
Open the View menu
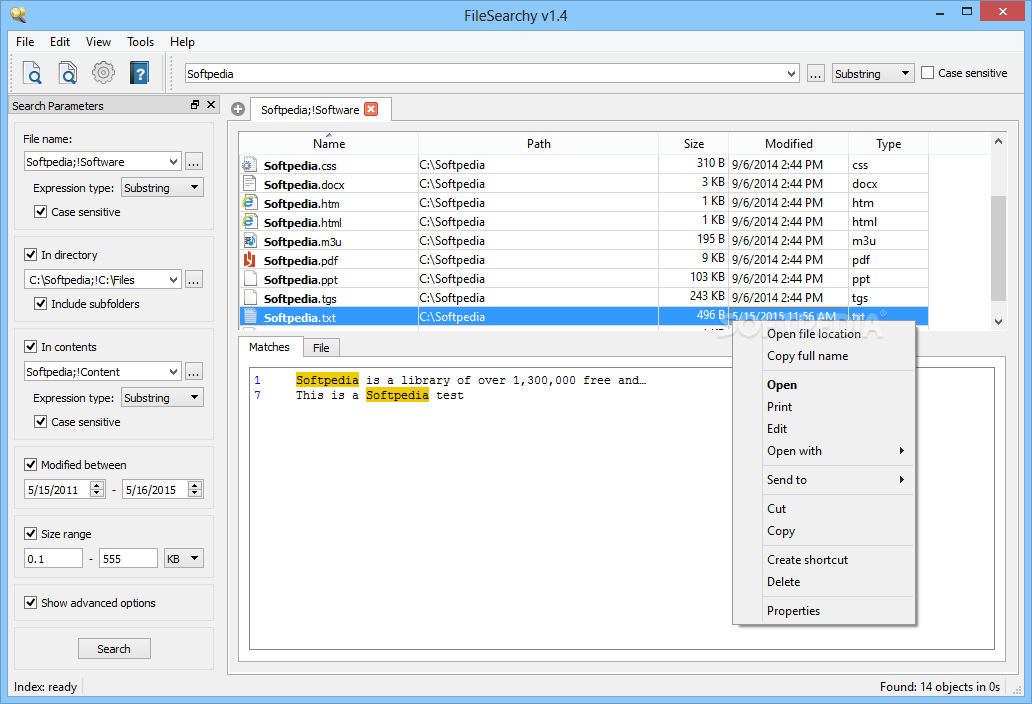(98, 41)
